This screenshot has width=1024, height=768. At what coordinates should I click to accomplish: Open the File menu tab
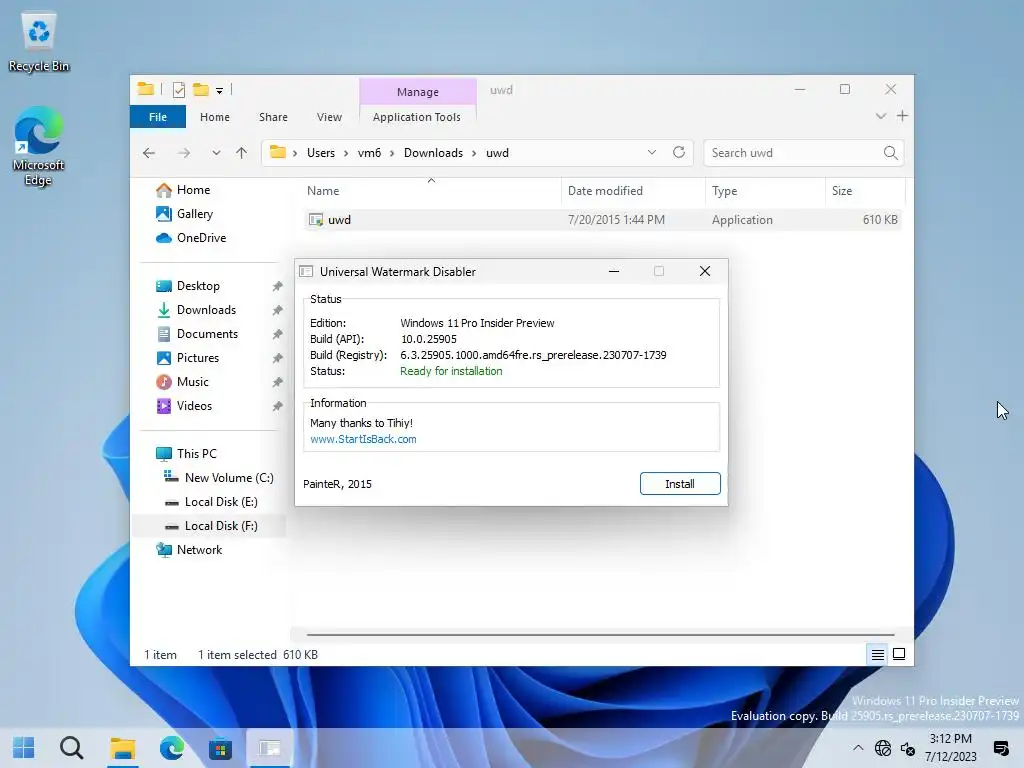point(157,117)
